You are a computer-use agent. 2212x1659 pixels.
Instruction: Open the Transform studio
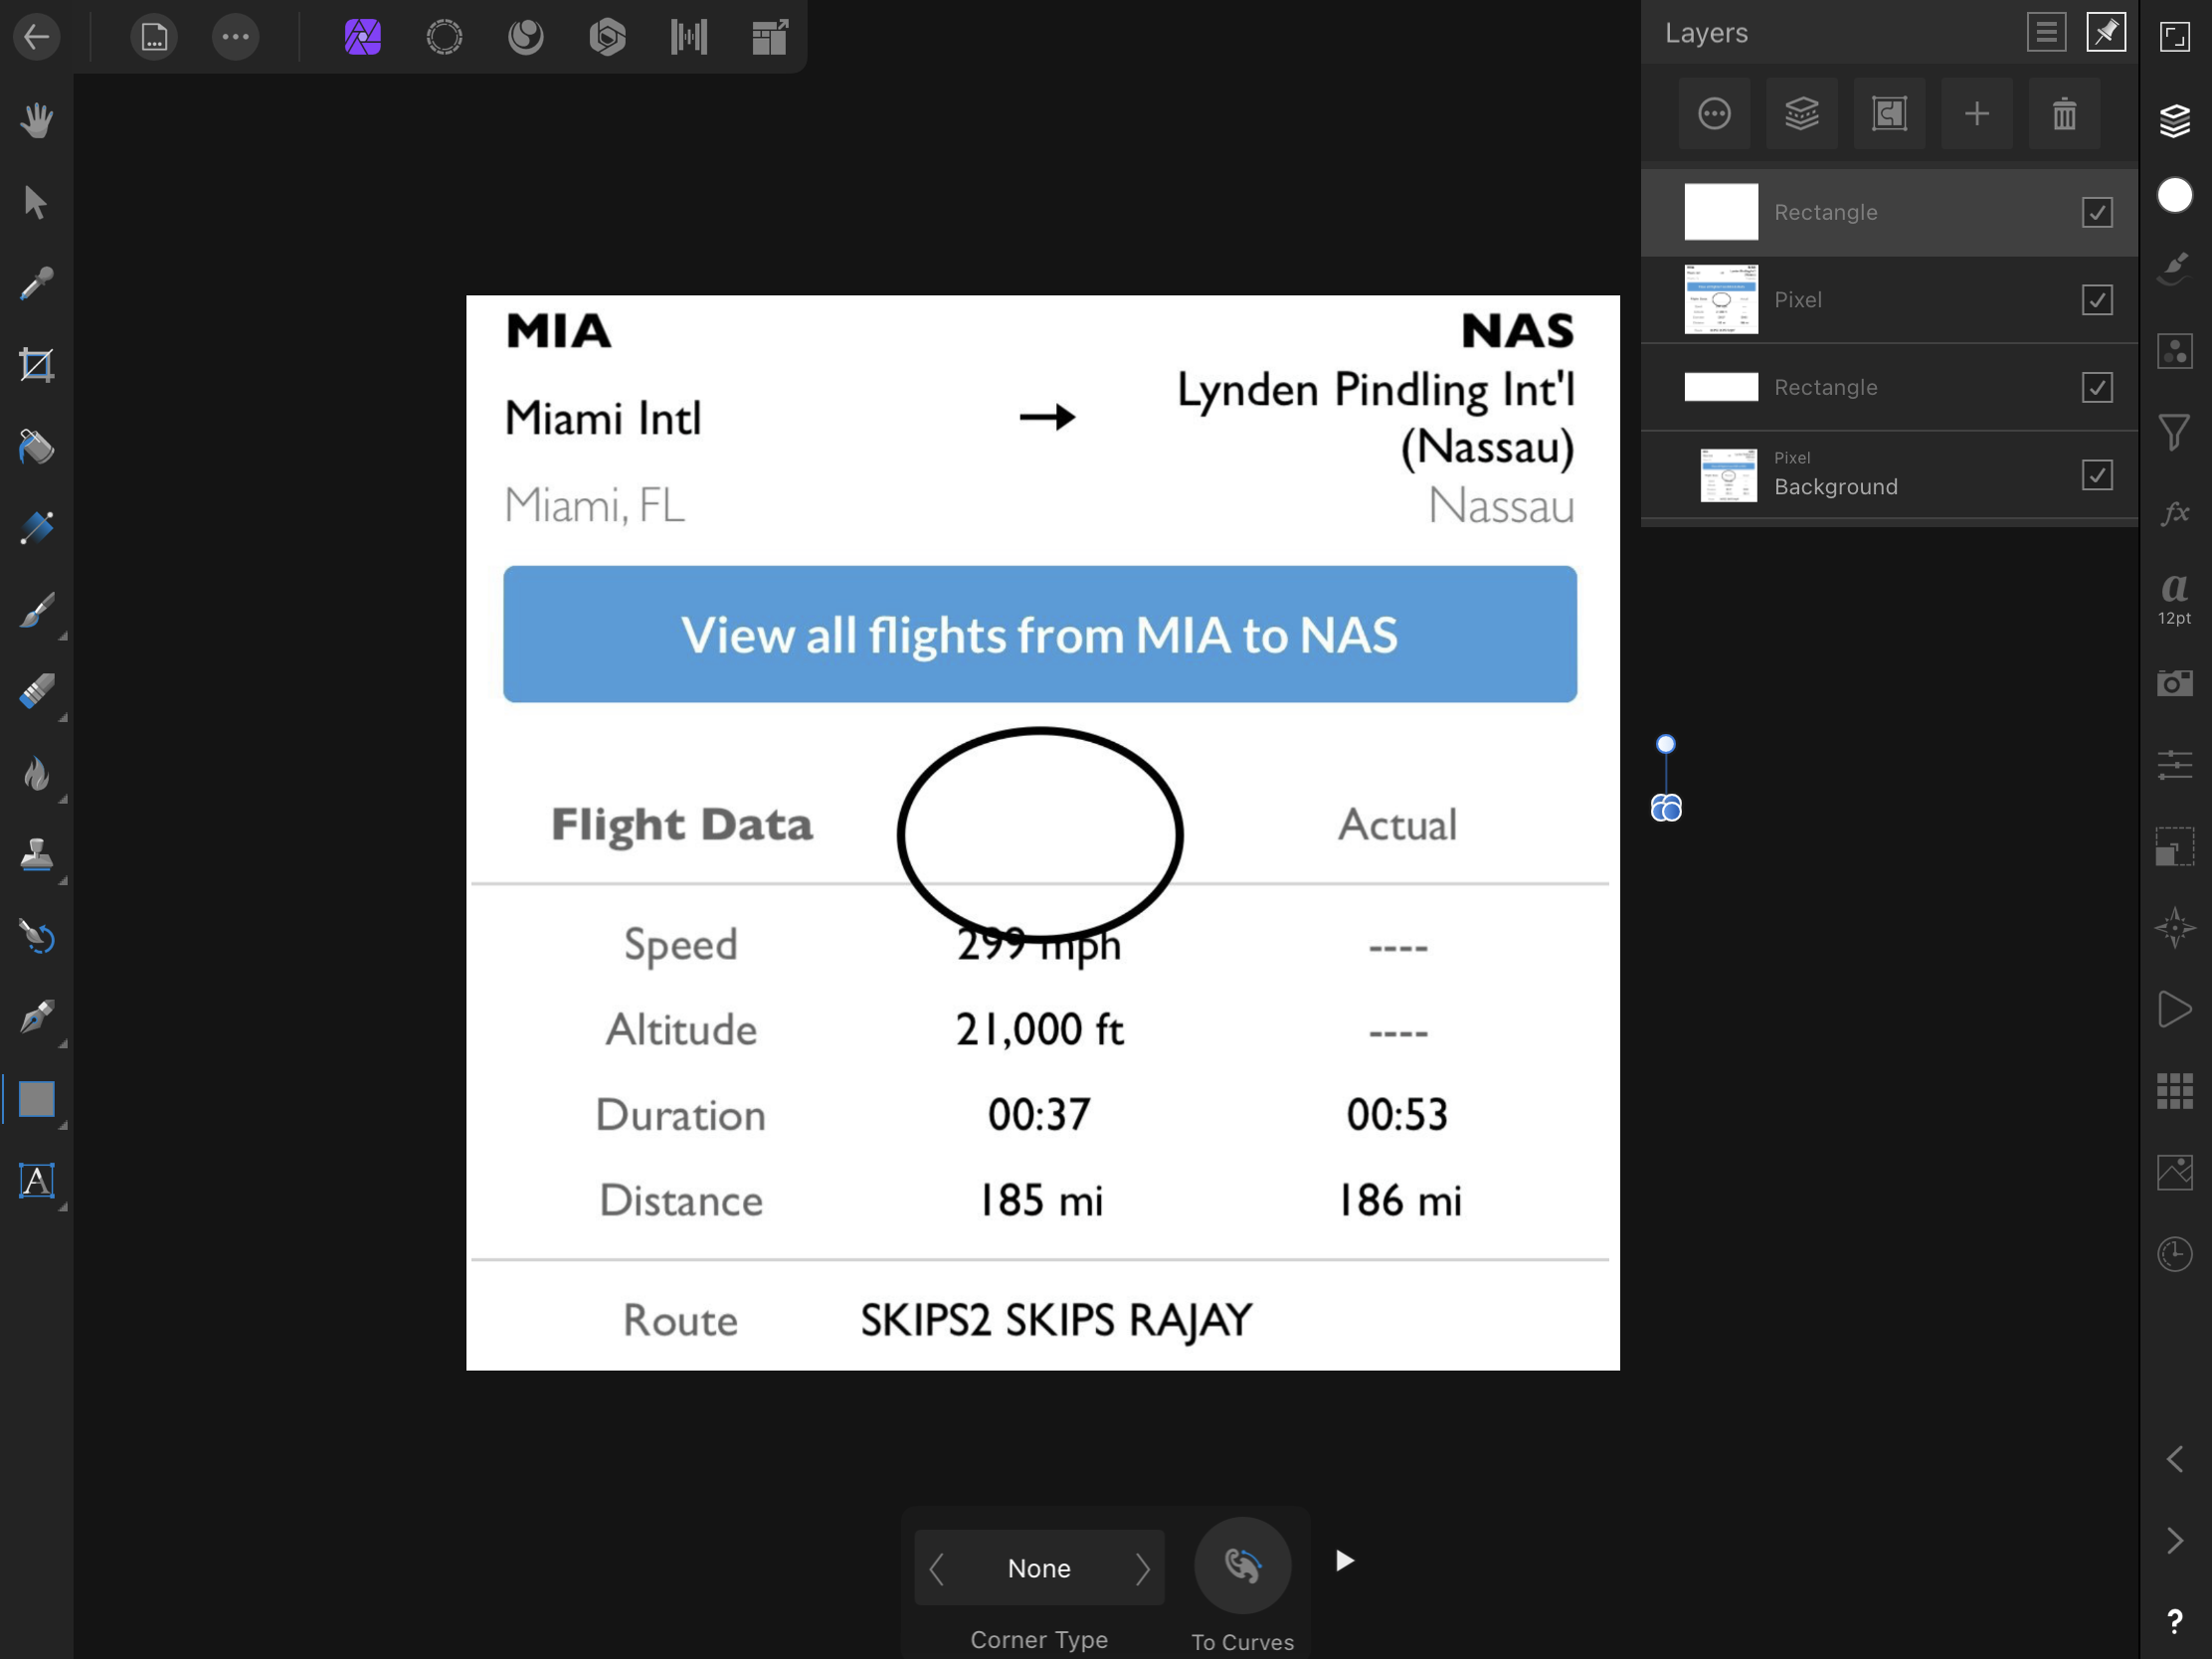(x=2175, y=846)
